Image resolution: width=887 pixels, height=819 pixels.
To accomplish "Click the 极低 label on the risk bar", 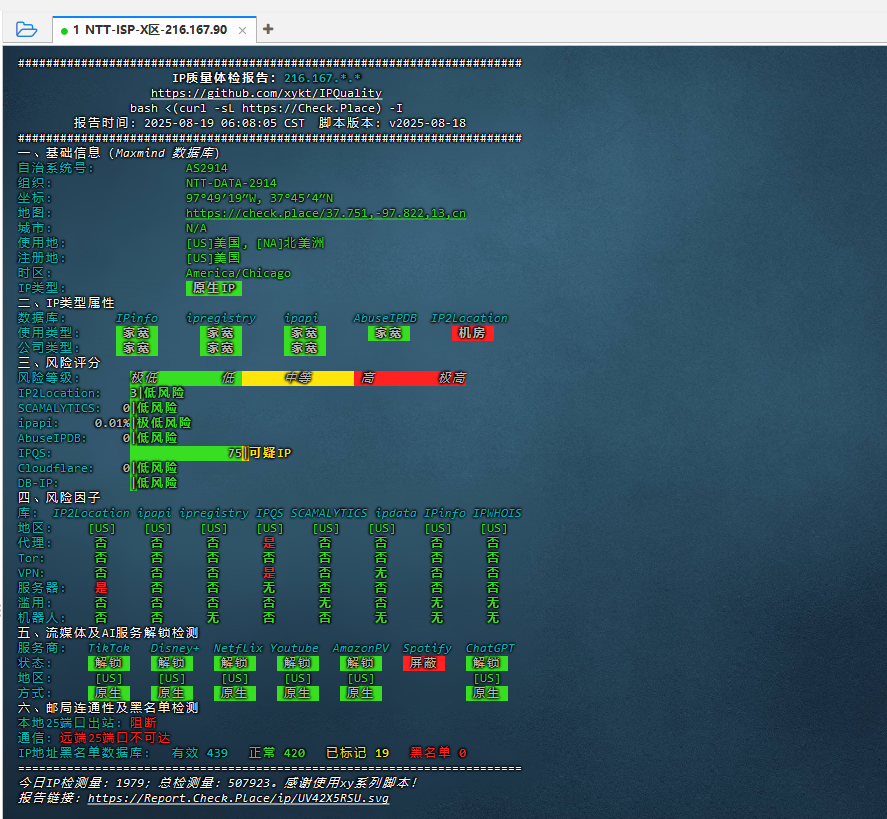I will (144, 378).
